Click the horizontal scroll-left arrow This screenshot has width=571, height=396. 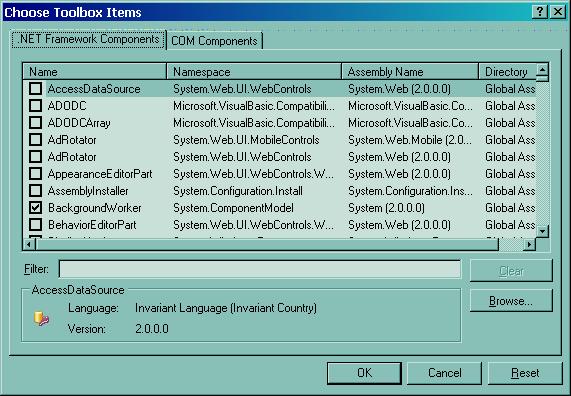coord(29,244)
